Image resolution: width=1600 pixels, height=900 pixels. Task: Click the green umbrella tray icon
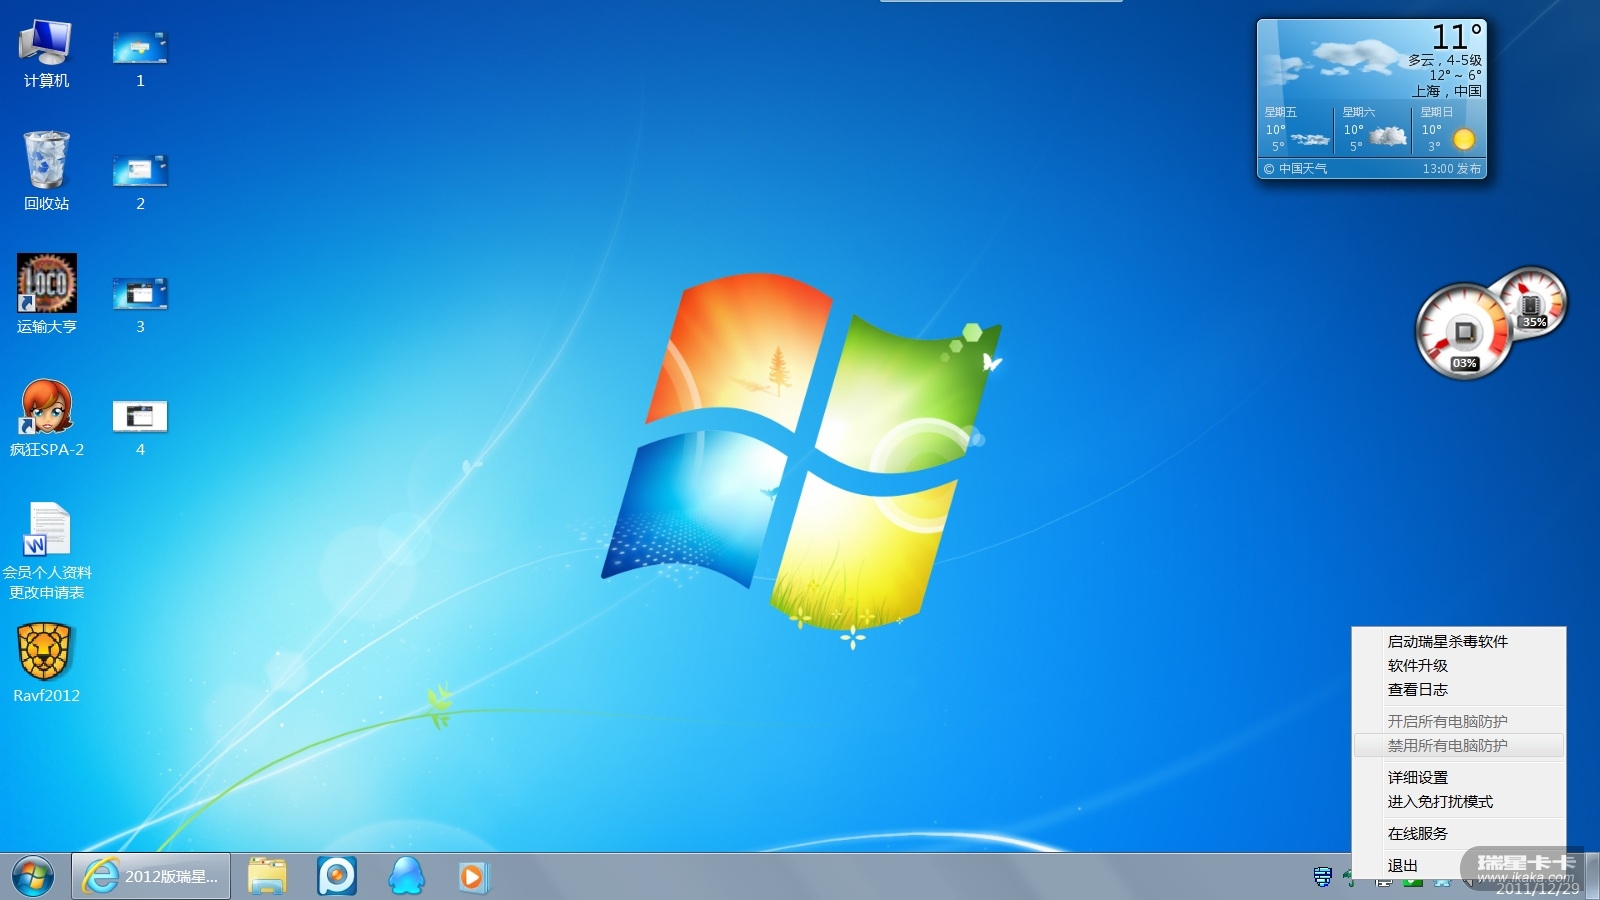click(x=1349, y=878)
